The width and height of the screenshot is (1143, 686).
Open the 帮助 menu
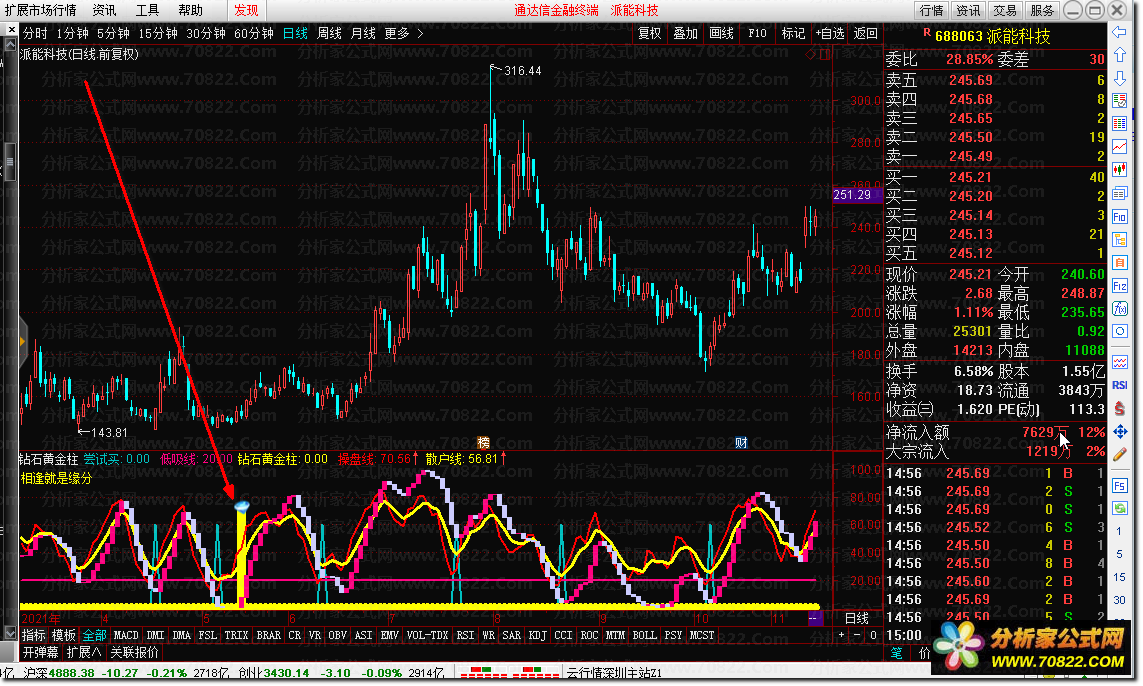(190, 10)
